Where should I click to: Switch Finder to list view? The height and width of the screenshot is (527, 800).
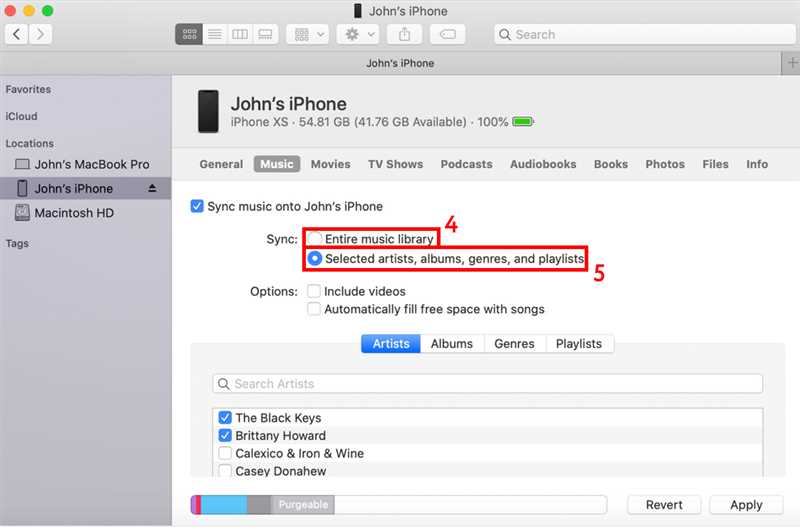(215, 34)
